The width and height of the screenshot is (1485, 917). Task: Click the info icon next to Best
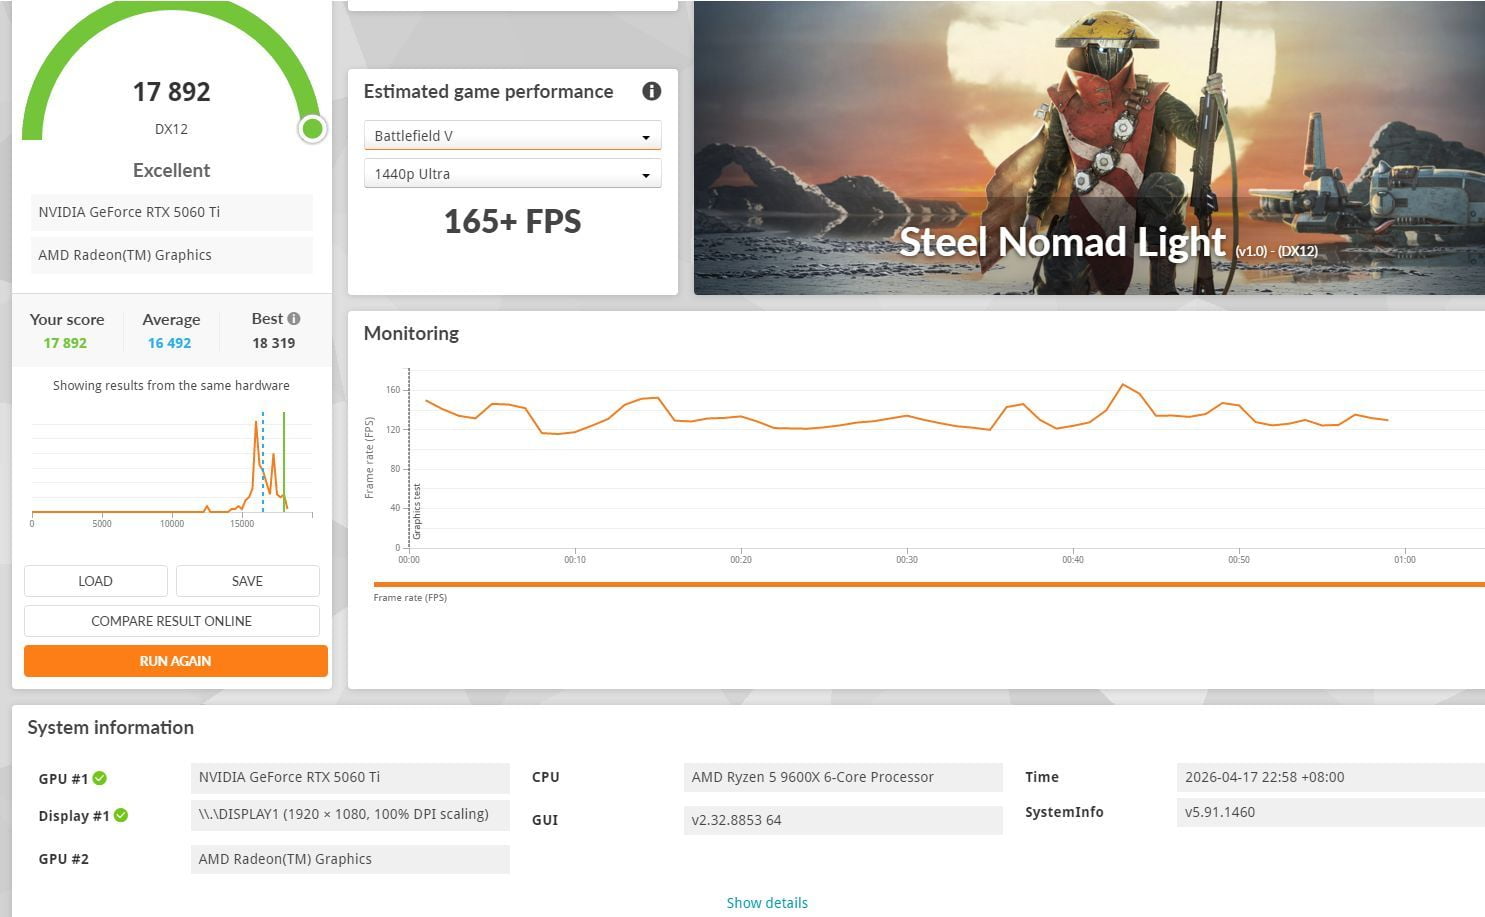click(x=294, y=319)
